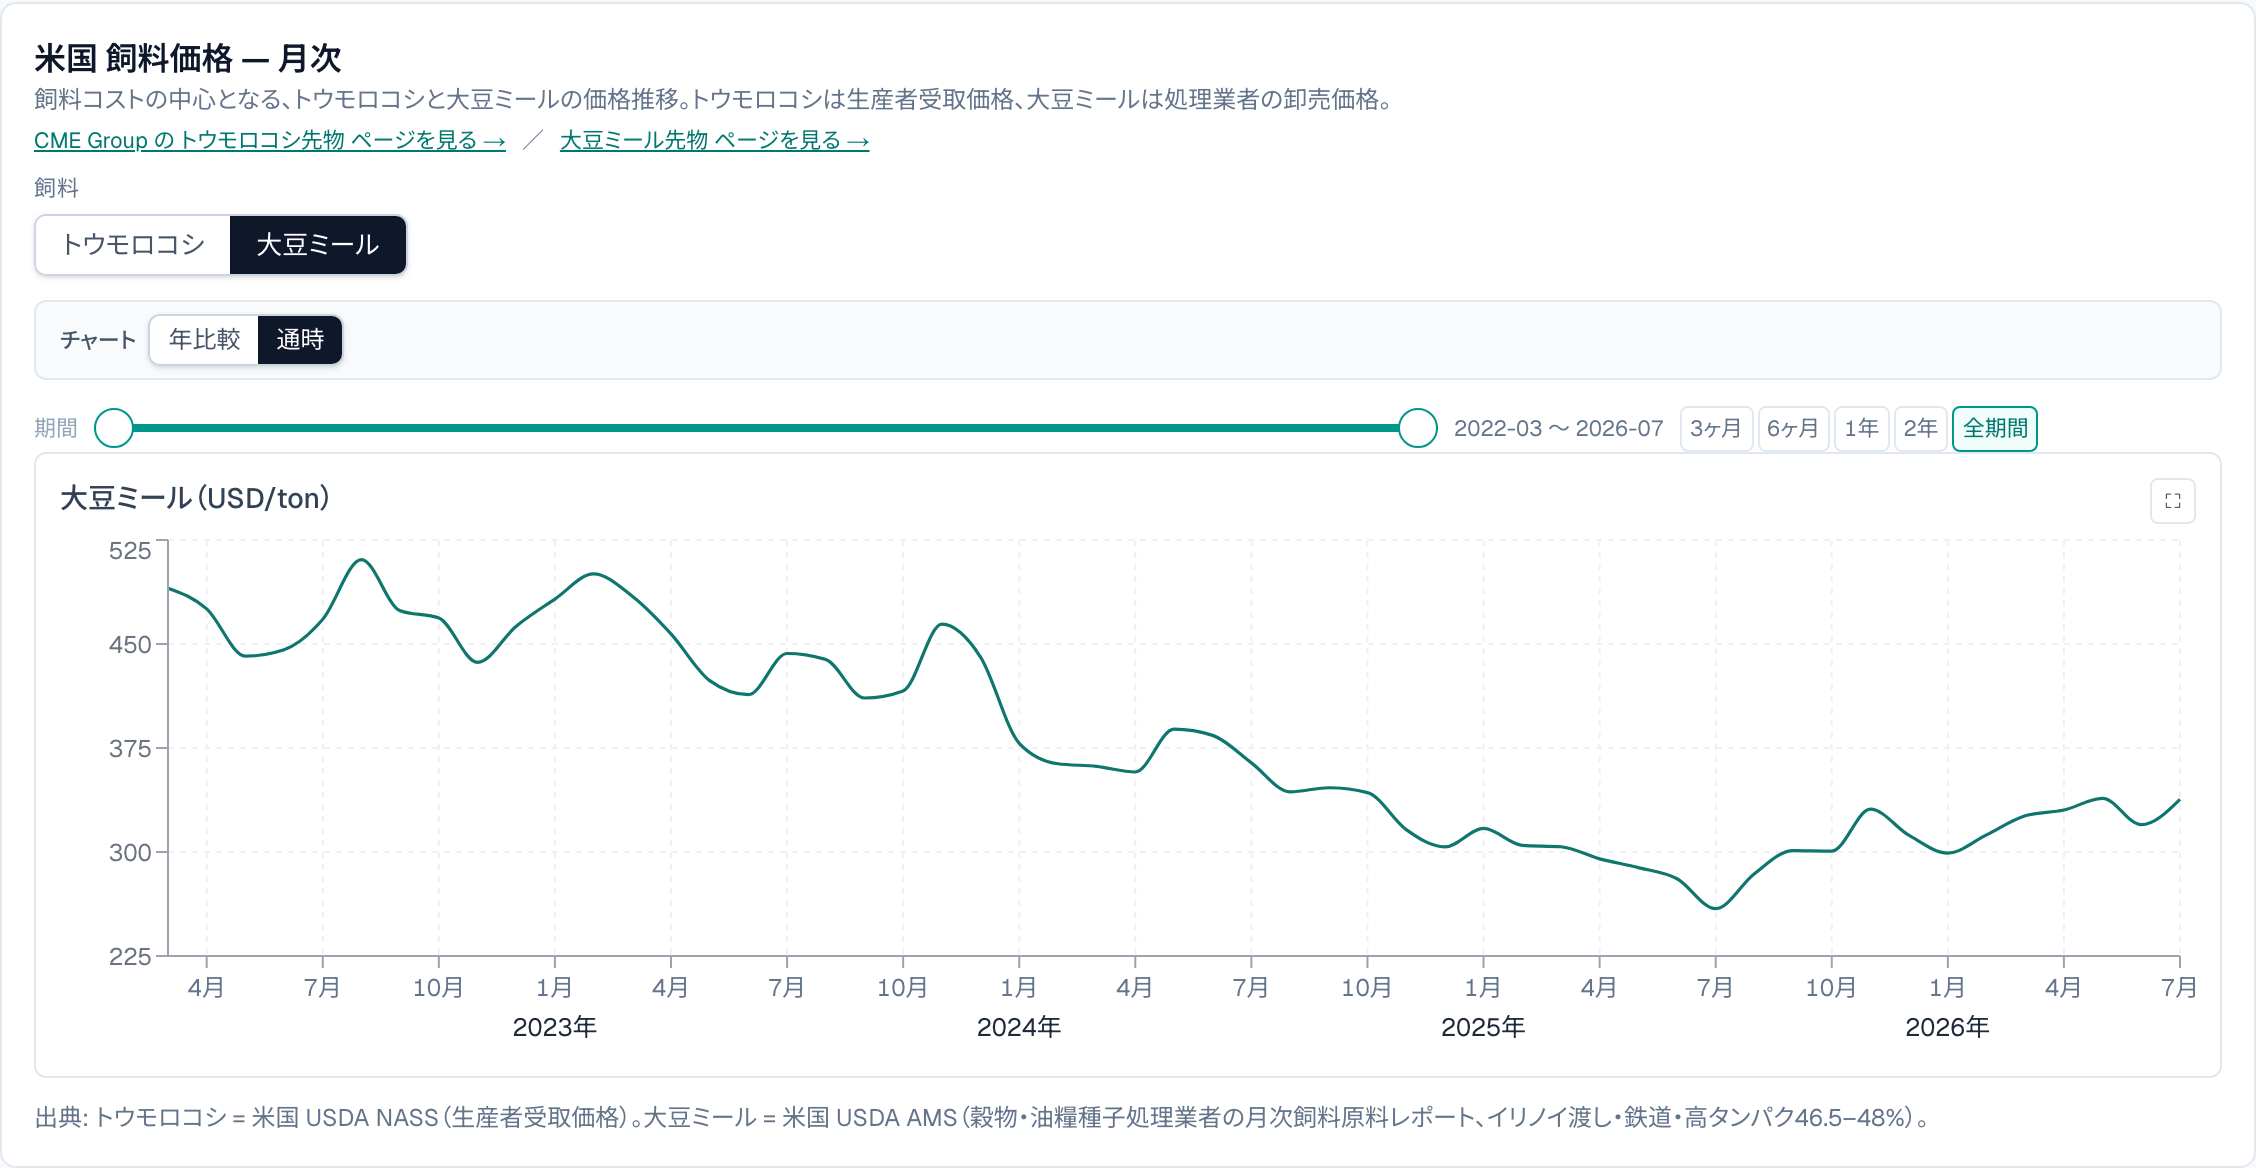Click the 375 y-axis value
The height and width of the screenshot is (1168, 2256).
point(130,749)
